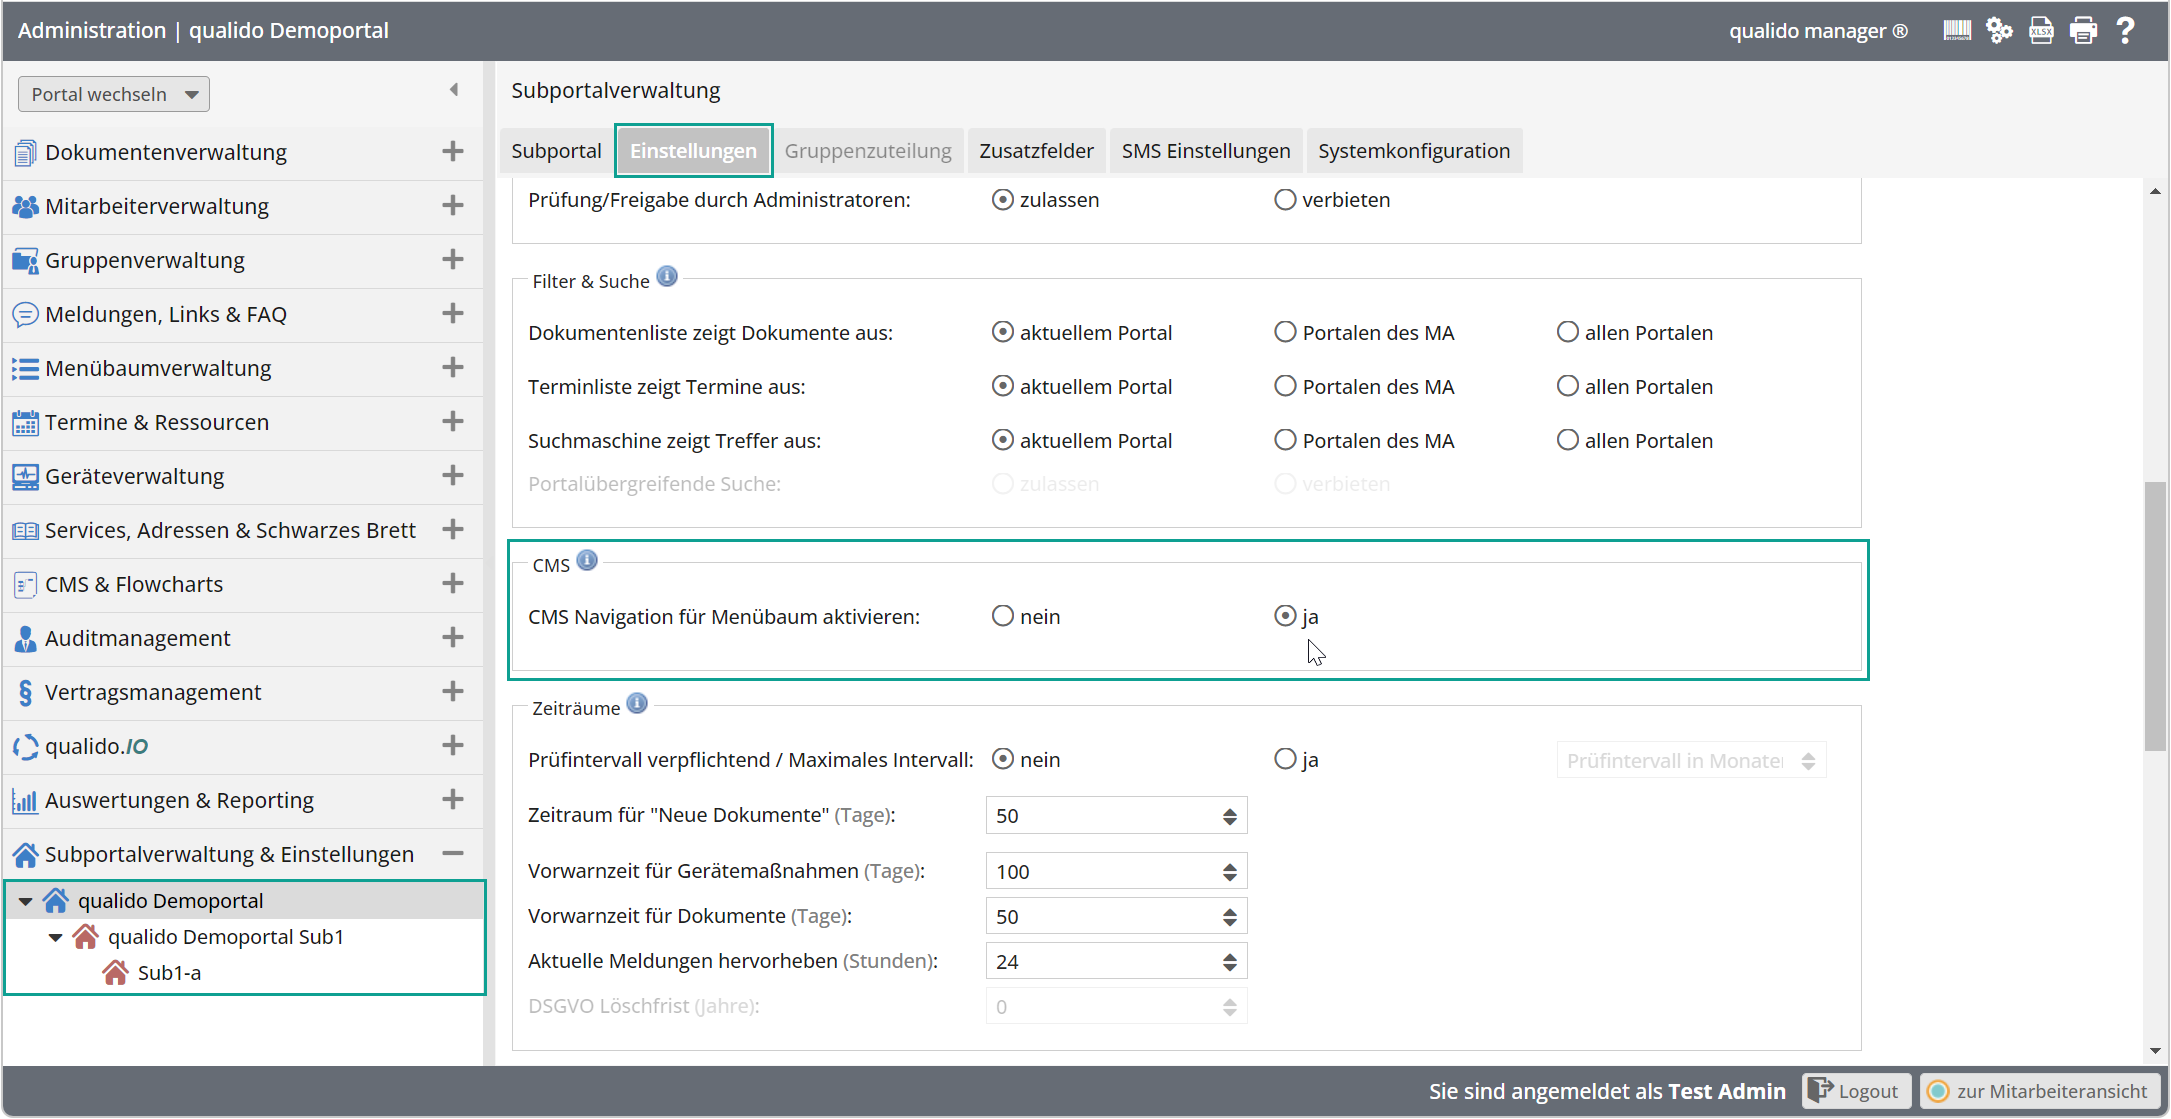This screenshot has width=2171, height=1119.
Task: Click the XLSX export icon
Action: 2040,30
